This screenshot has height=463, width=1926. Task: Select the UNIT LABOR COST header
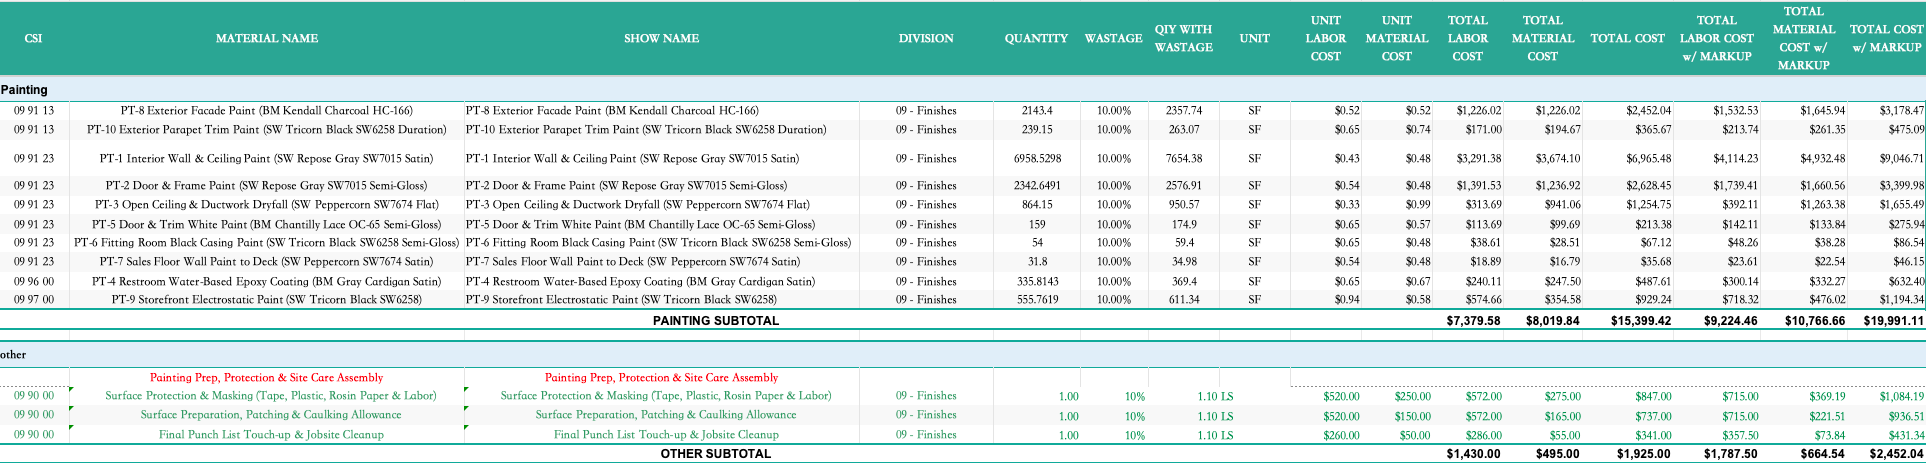[1325, 38]
